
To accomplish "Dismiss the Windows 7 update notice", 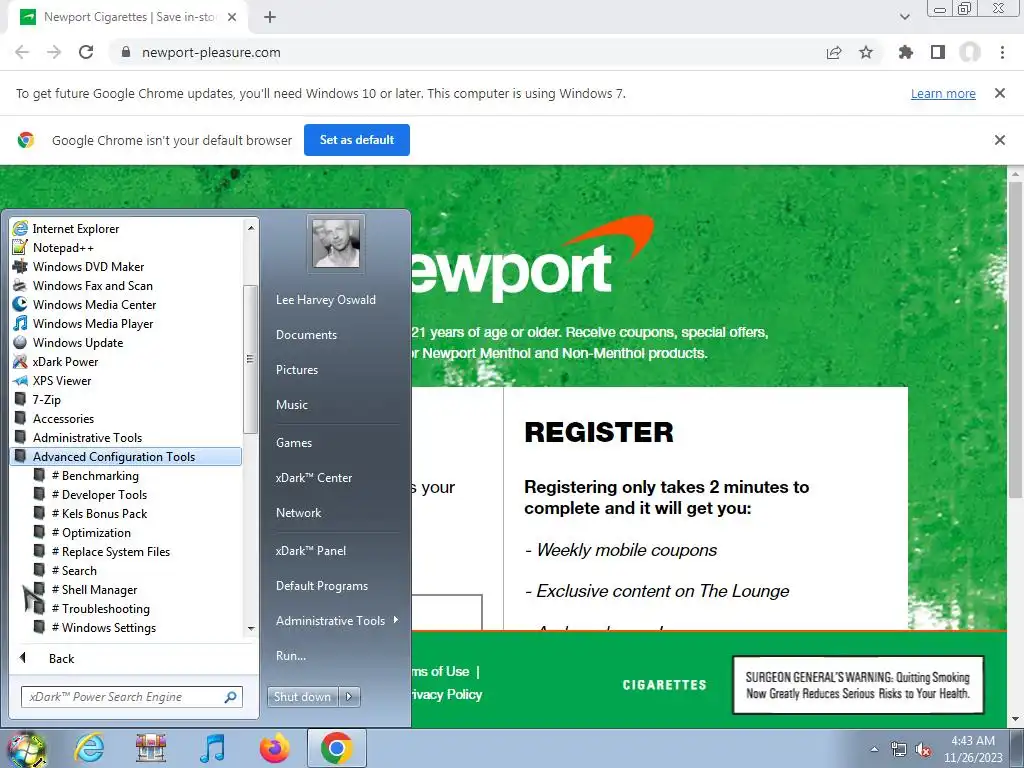I will tap(999, 93).
